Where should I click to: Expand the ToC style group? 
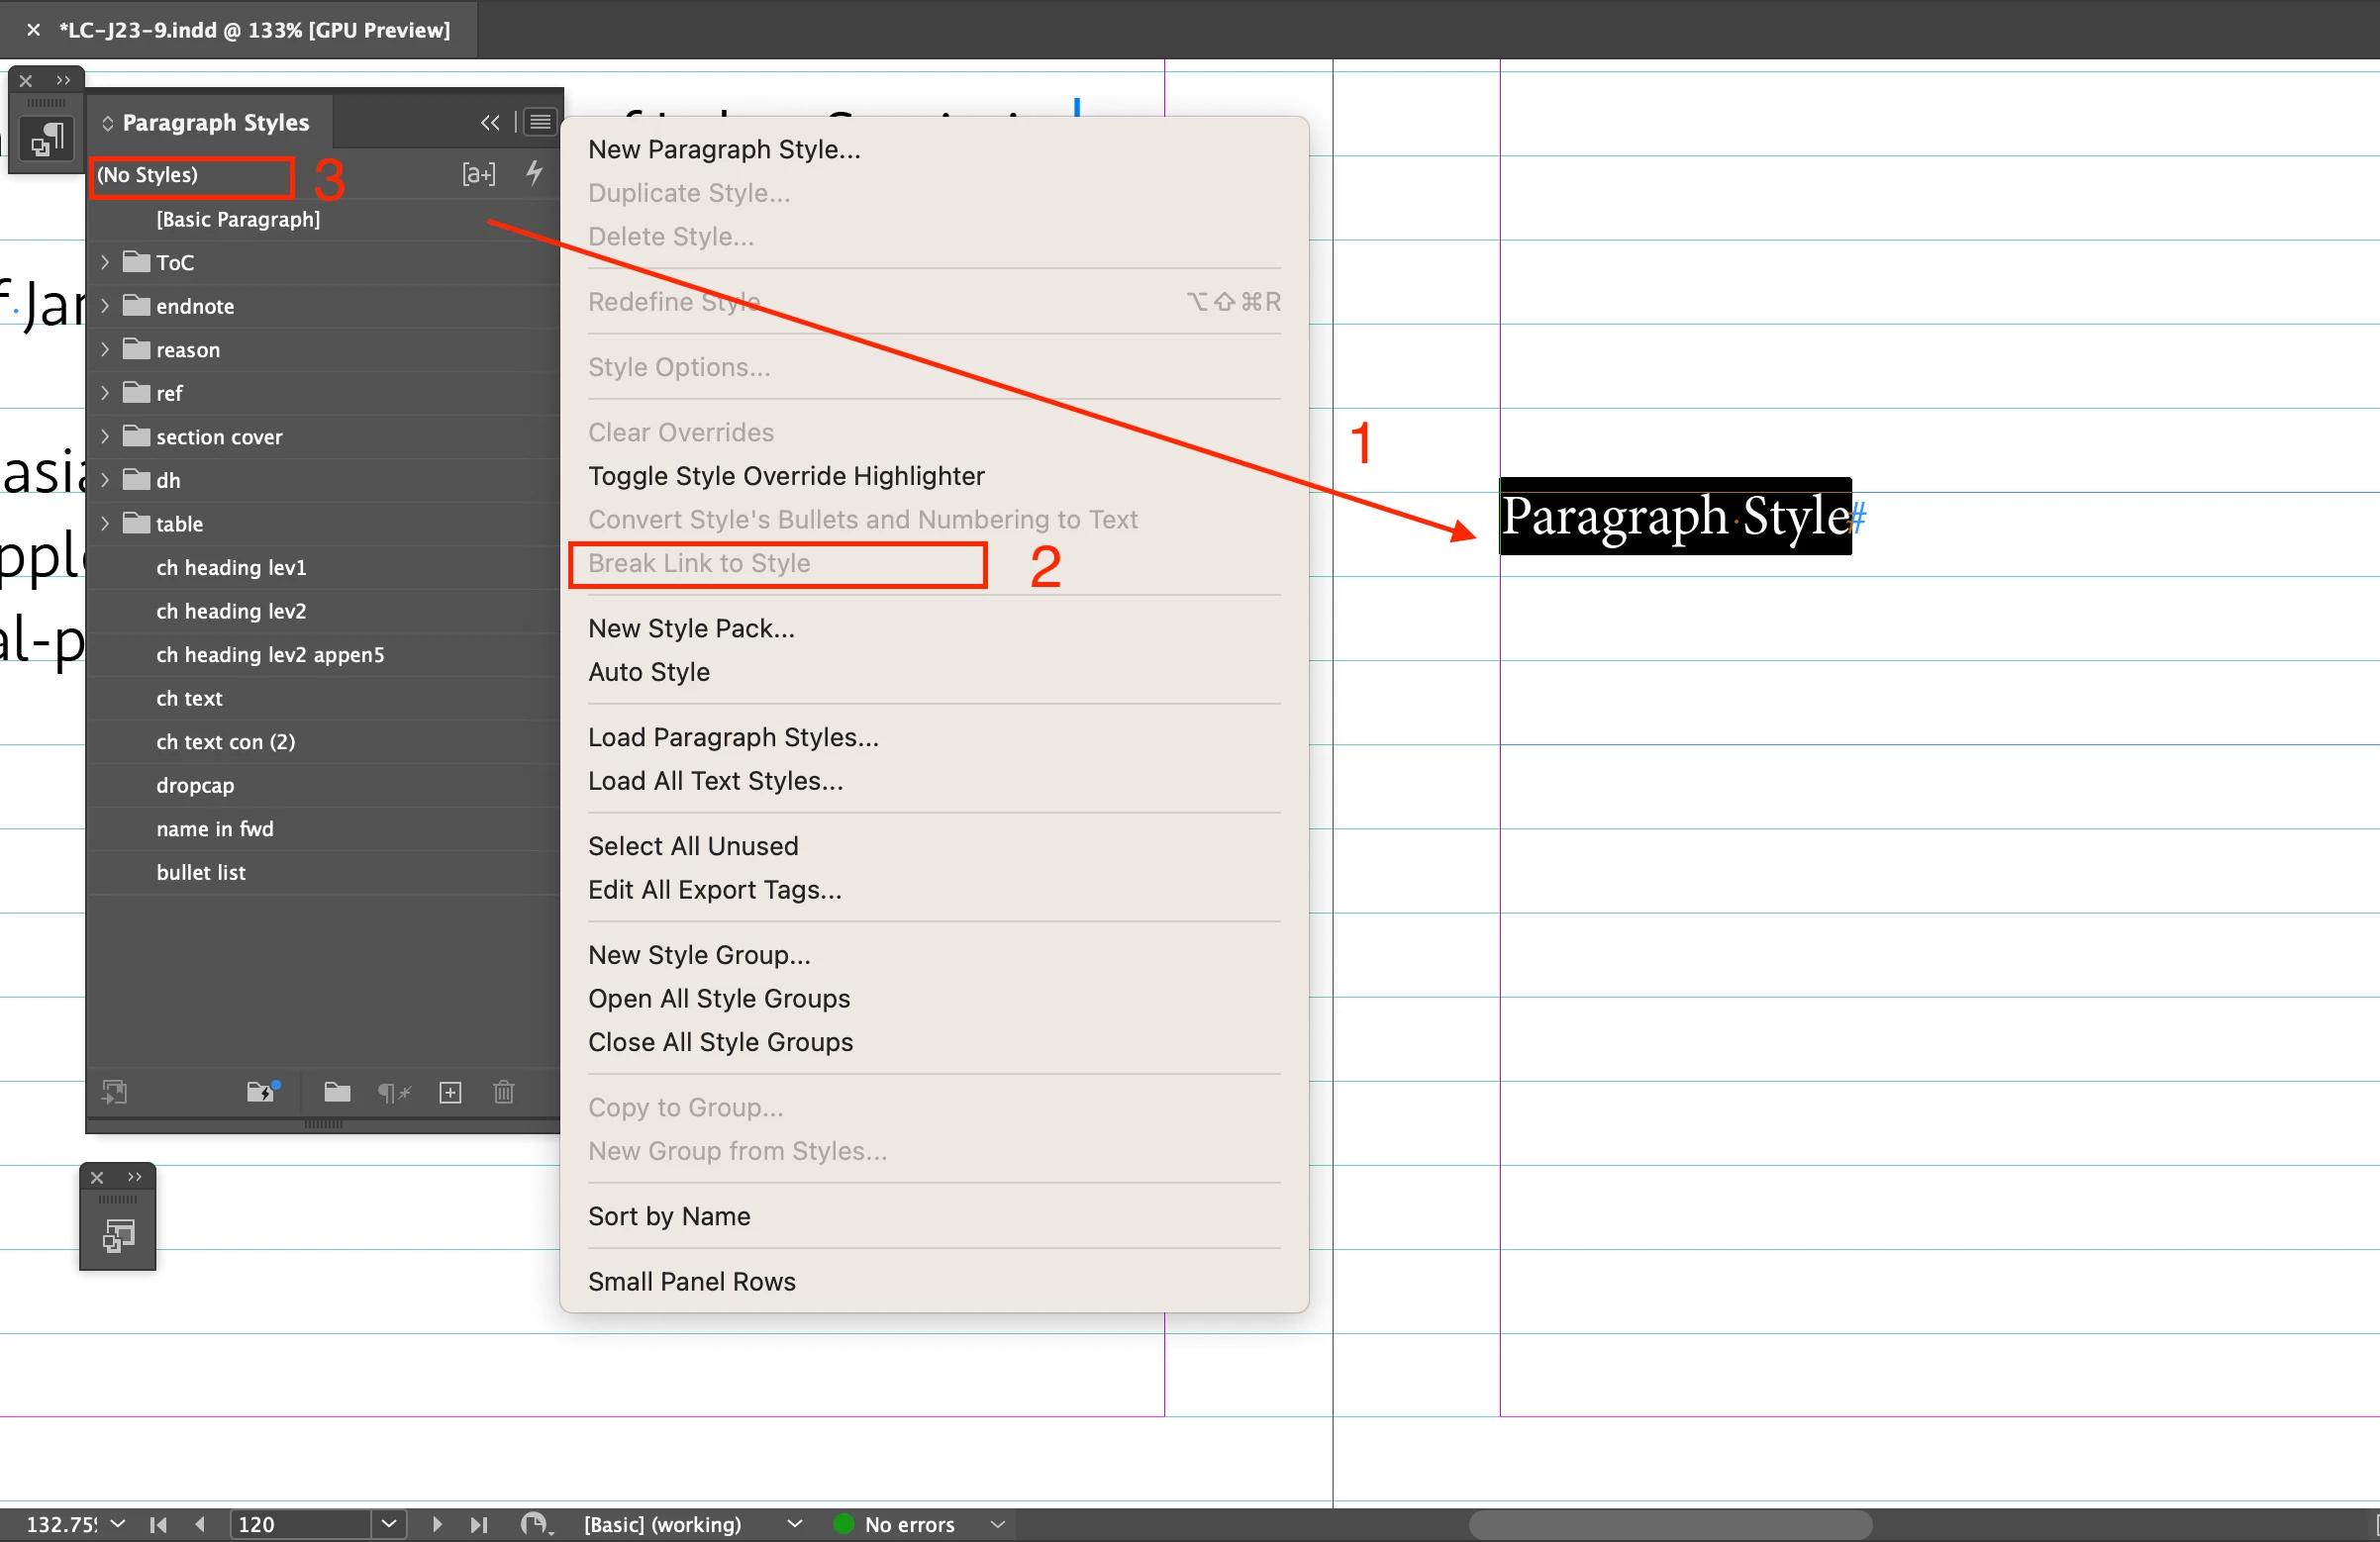coord(105,262)
